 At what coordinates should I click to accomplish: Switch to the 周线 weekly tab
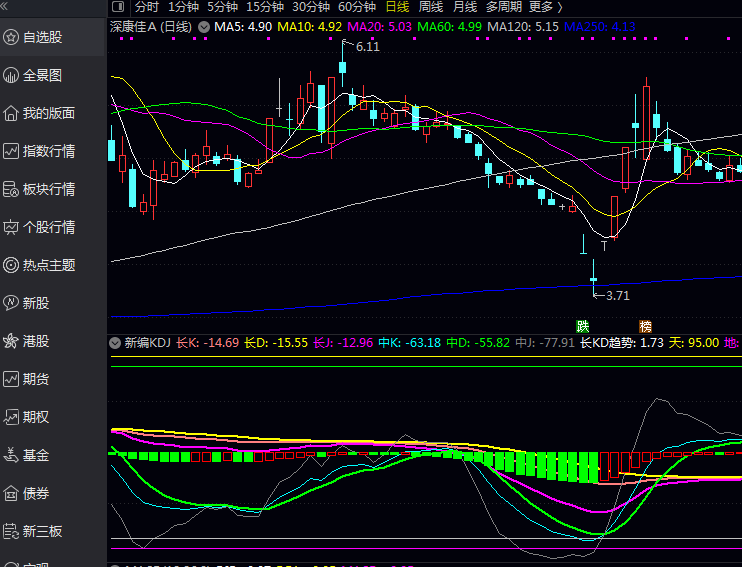coord(430,6)
